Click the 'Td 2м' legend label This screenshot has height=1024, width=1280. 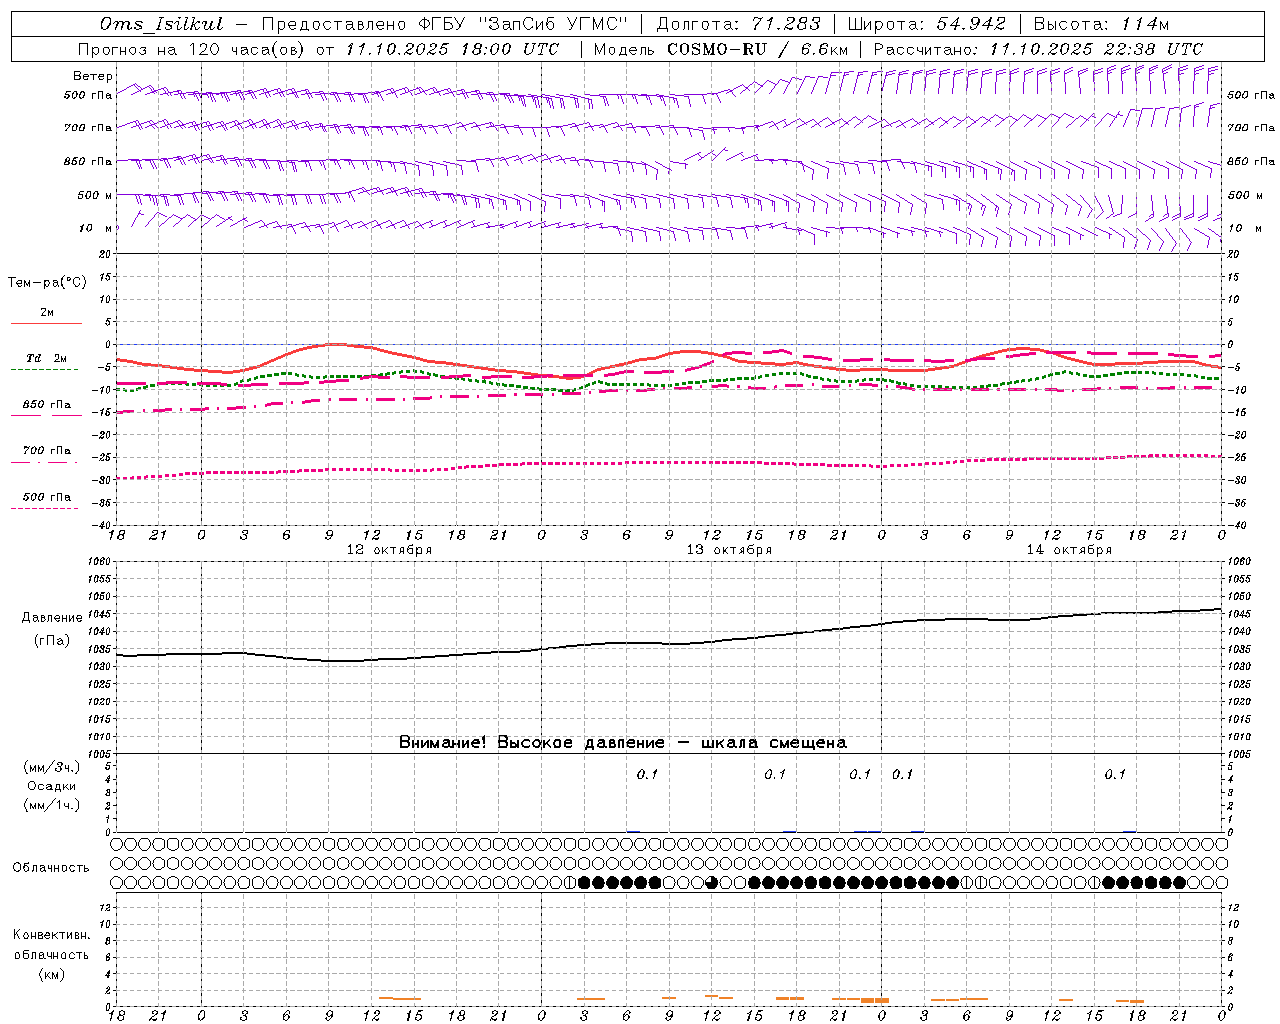coord(47,358)
